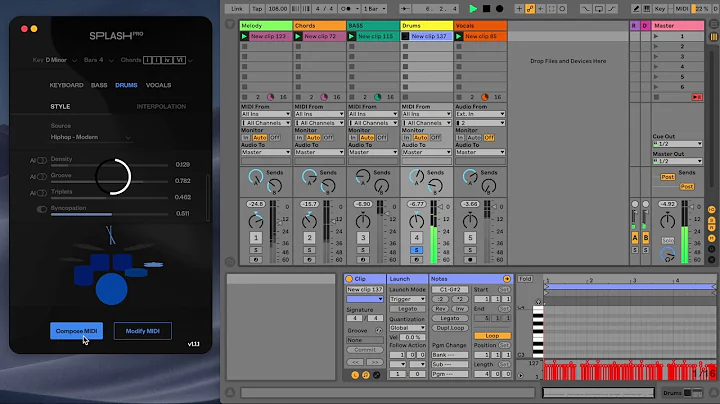
Task: Click the Follow arrow icon in transport
Action: 405,9
